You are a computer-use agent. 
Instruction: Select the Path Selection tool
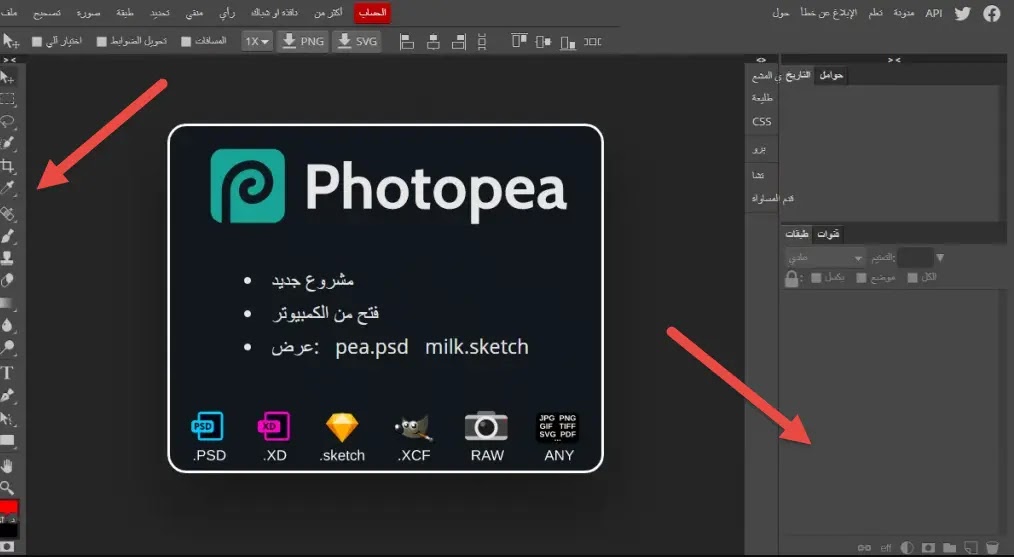click(8, 418)
